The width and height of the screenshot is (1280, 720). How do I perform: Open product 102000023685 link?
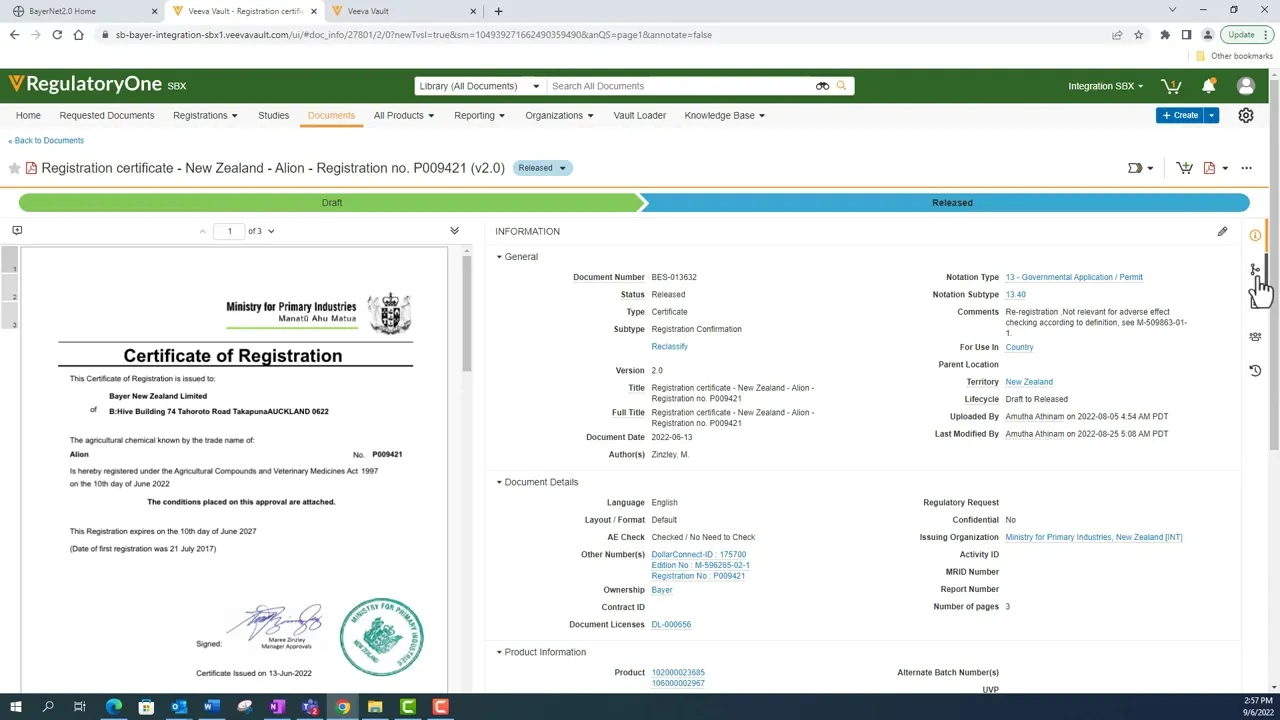pos(678,673)
